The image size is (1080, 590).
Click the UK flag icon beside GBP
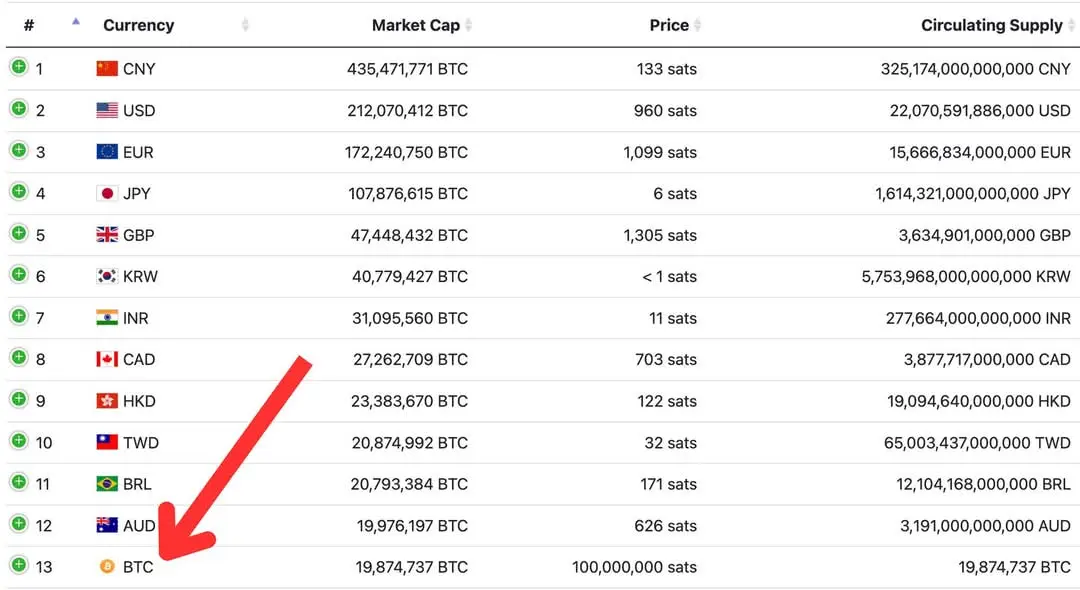tap(107, 235)
